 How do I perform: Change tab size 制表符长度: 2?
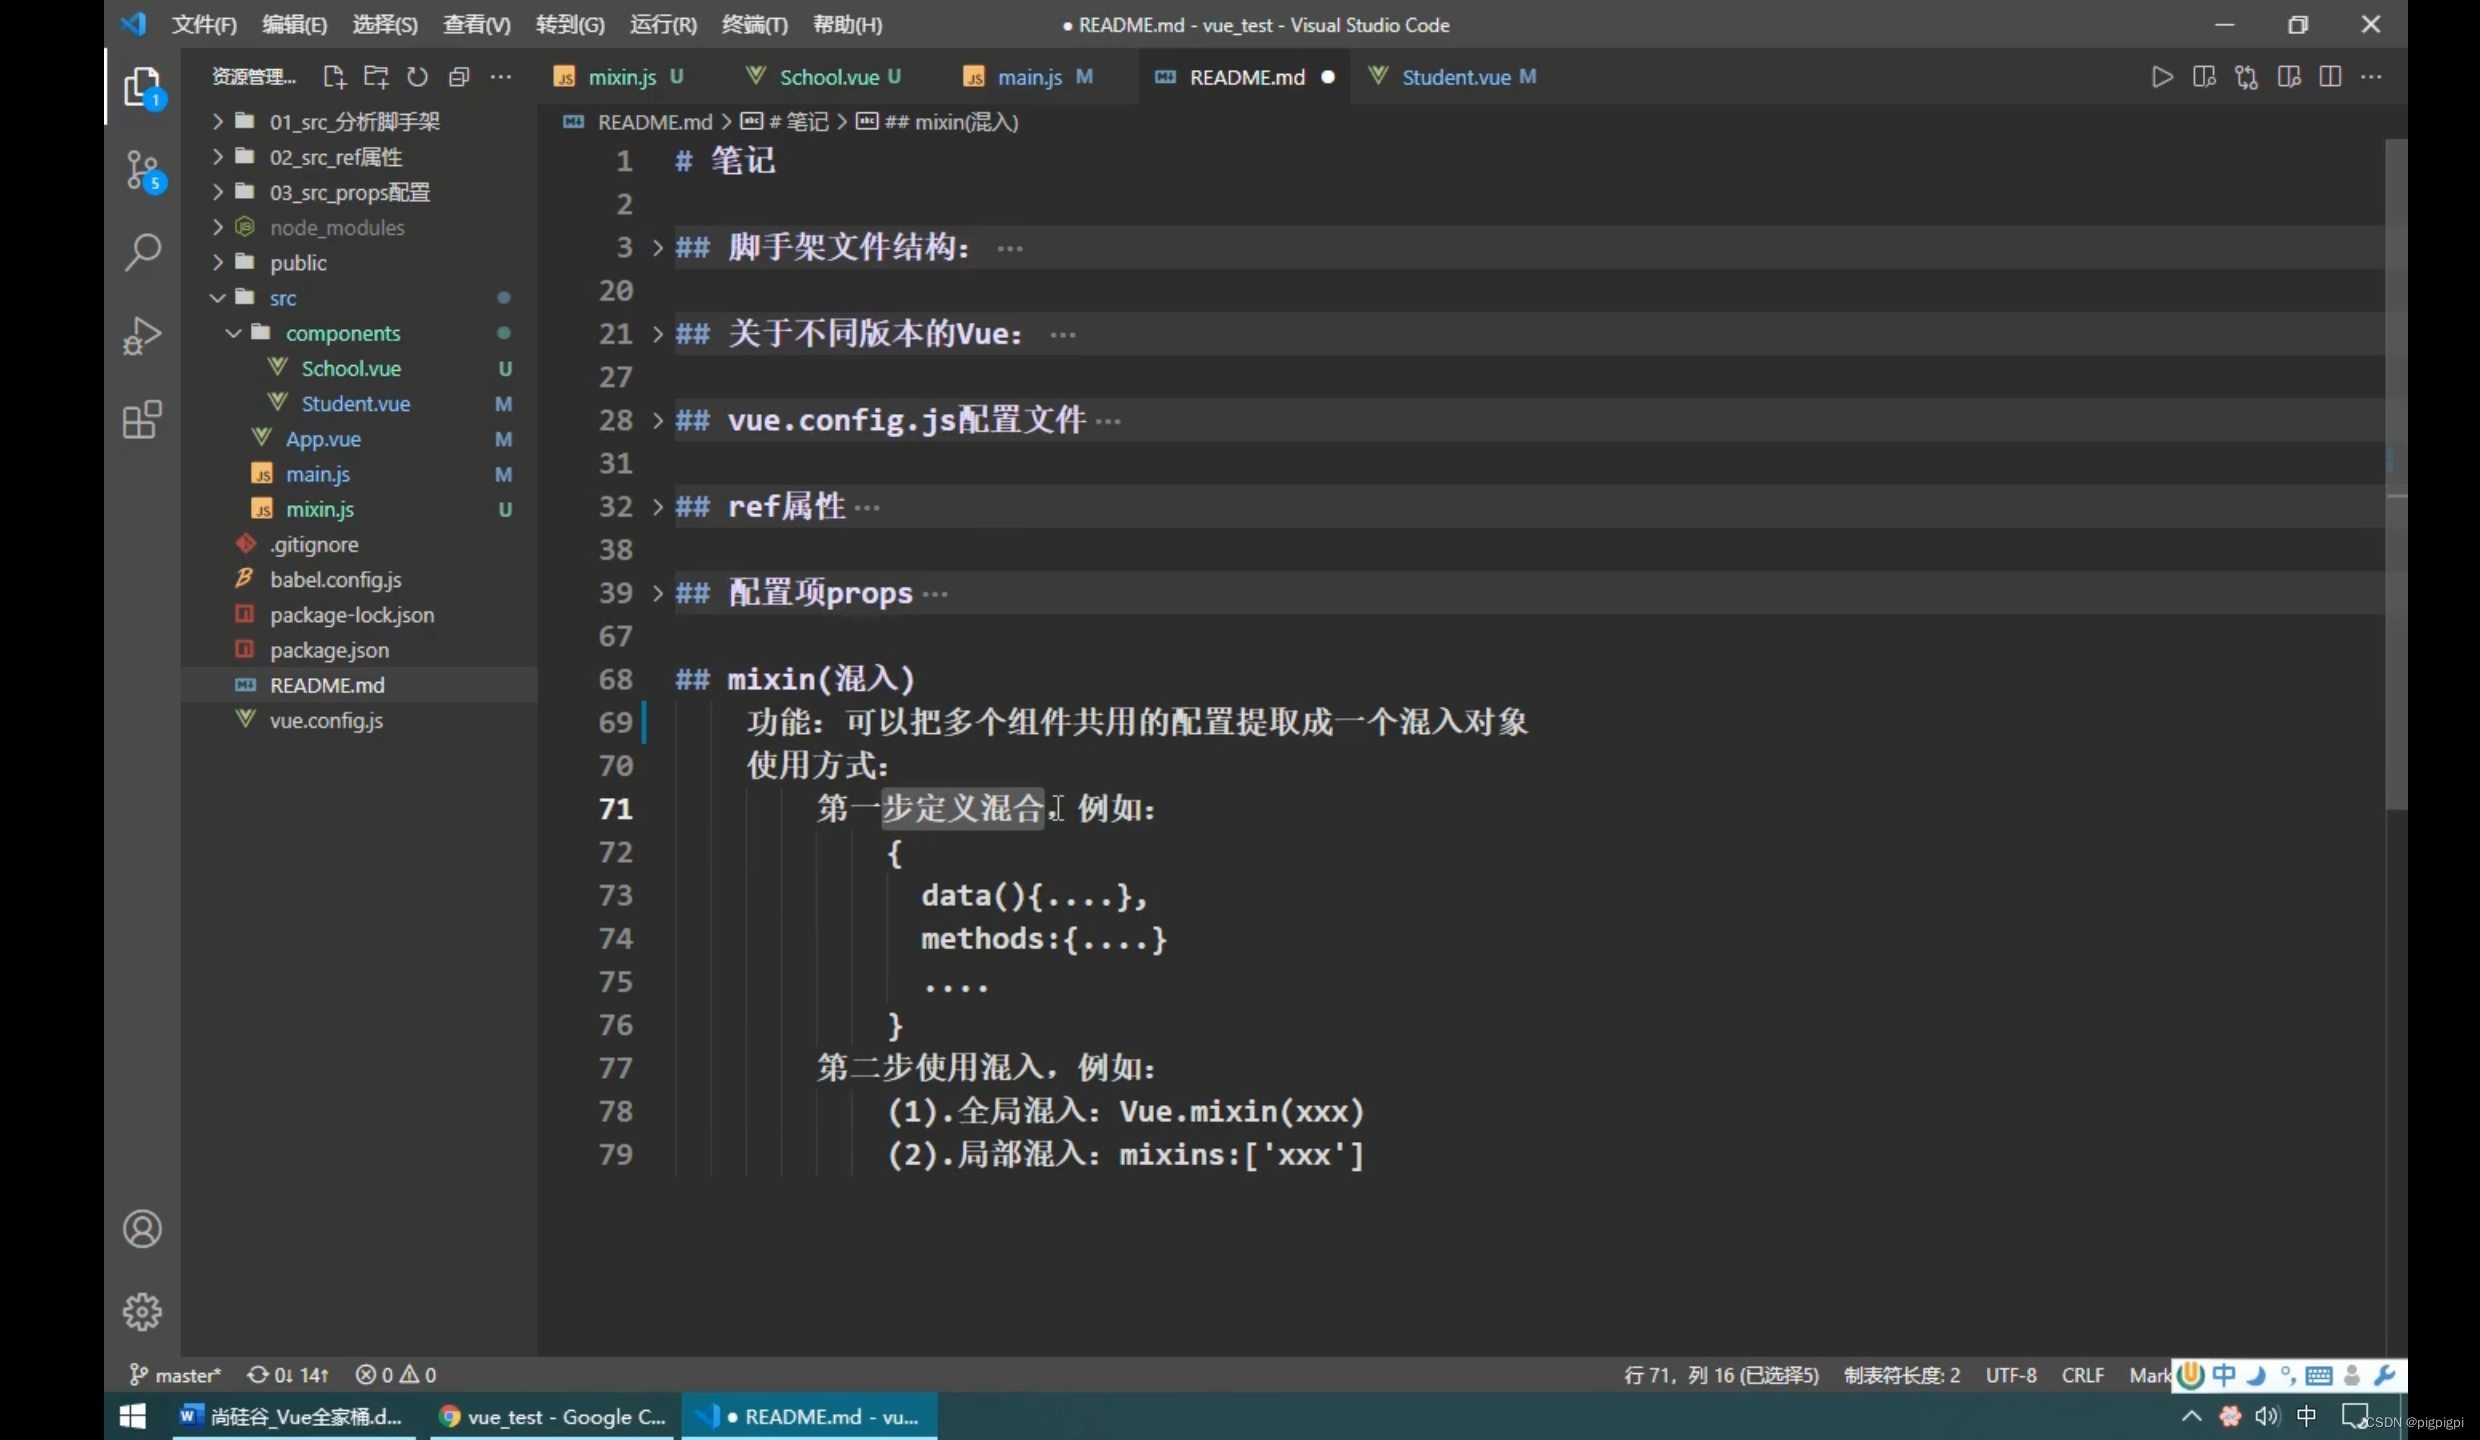pos(1902,1375)
